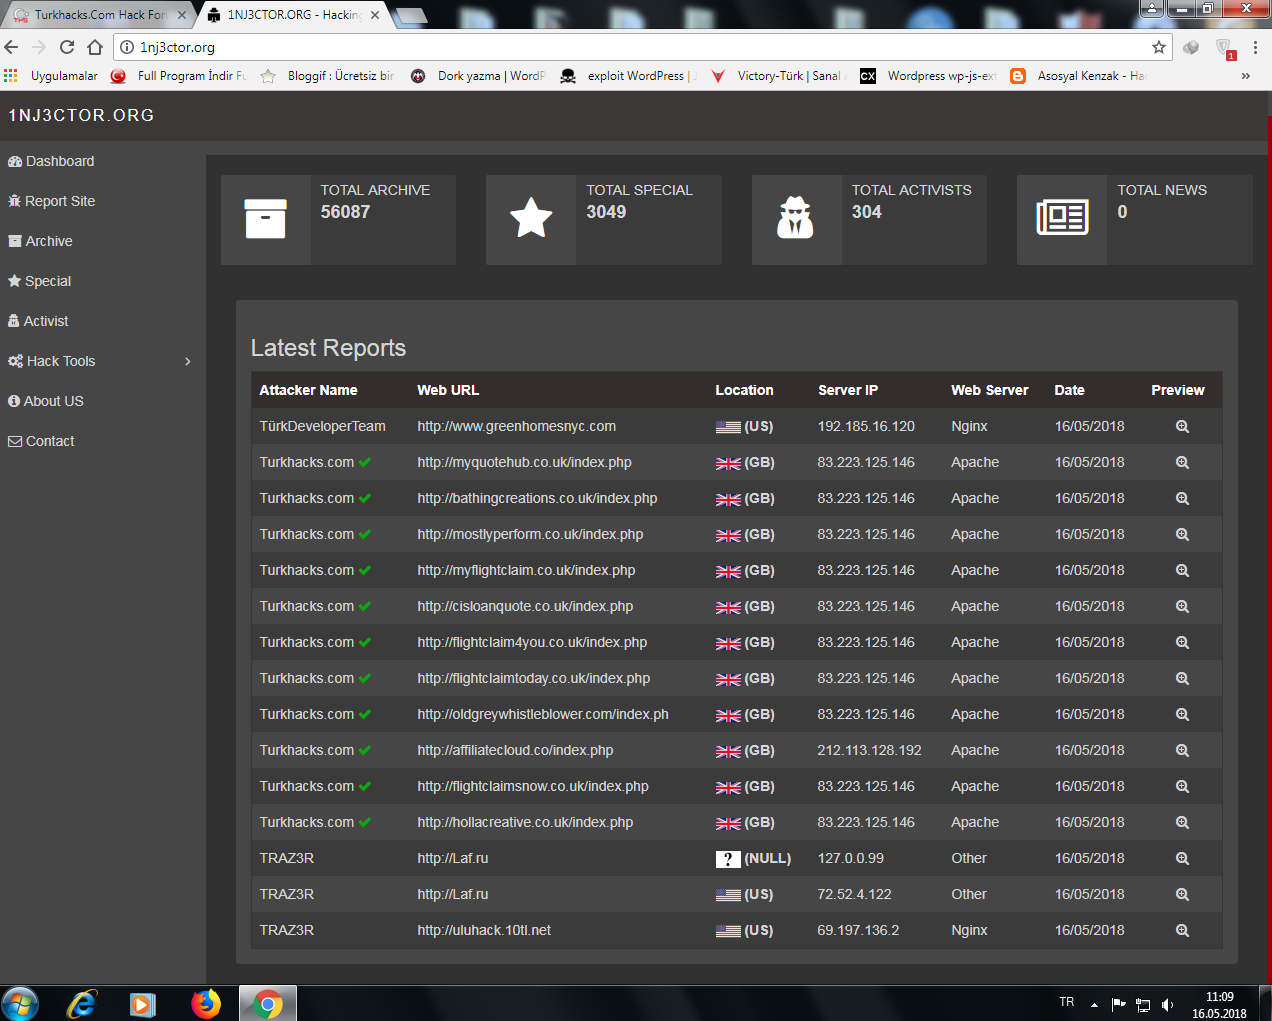Launch Internet Explorer from the taskbar

click(x=81, y=1003)
